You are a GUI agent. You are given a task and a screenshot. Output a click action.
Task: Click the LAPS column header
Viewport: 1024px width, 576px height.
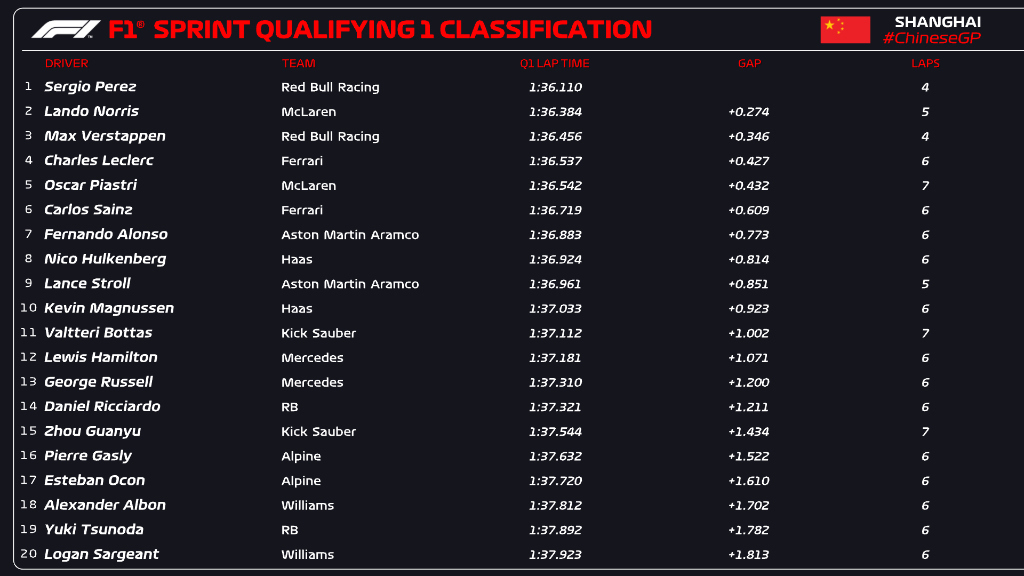tap(925, 63)
